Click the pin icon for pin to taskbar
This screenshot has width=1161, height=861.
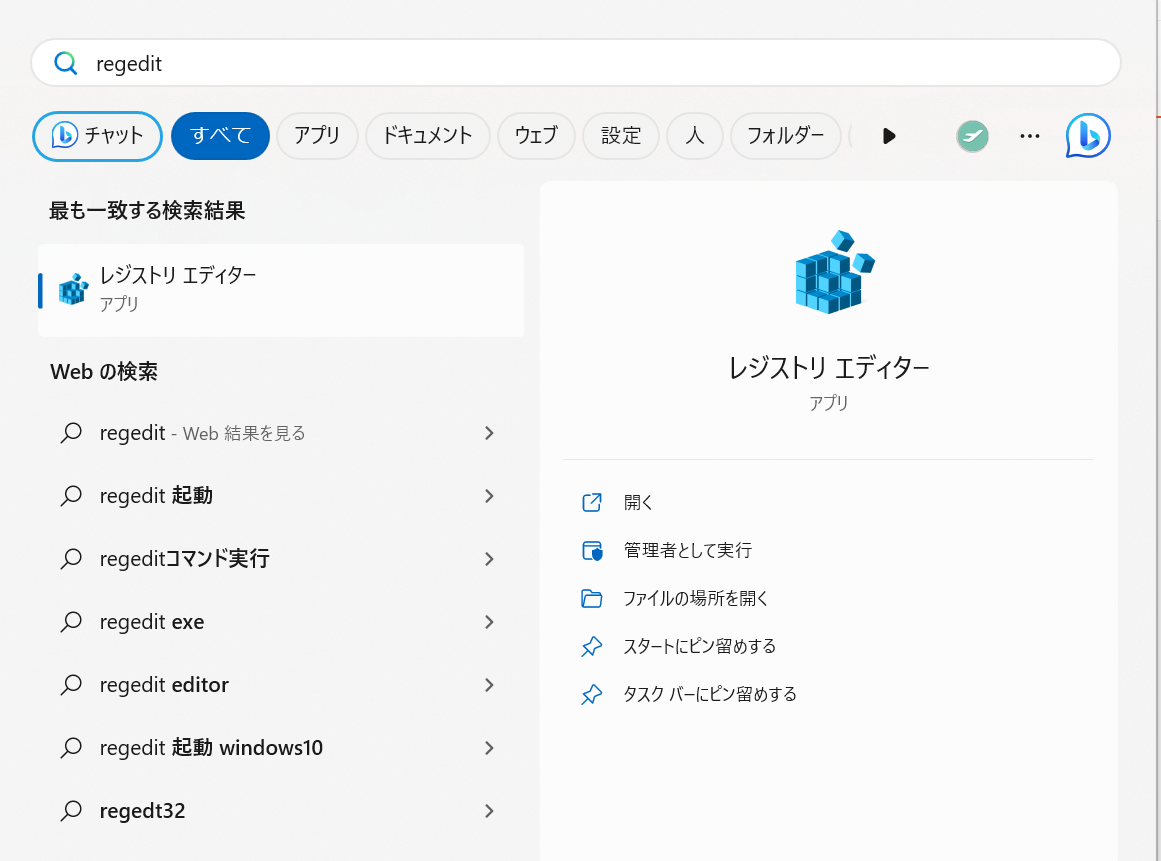click(592, 695)
